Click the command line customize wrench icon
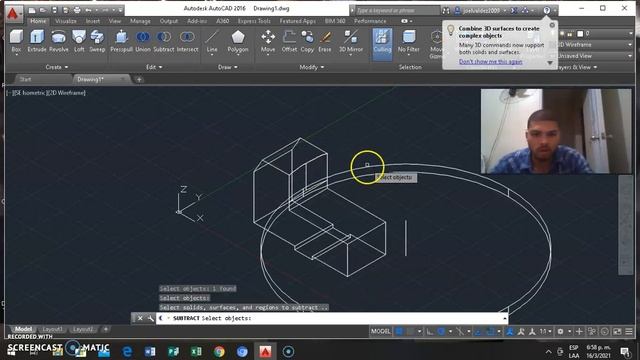 [150, 318]
